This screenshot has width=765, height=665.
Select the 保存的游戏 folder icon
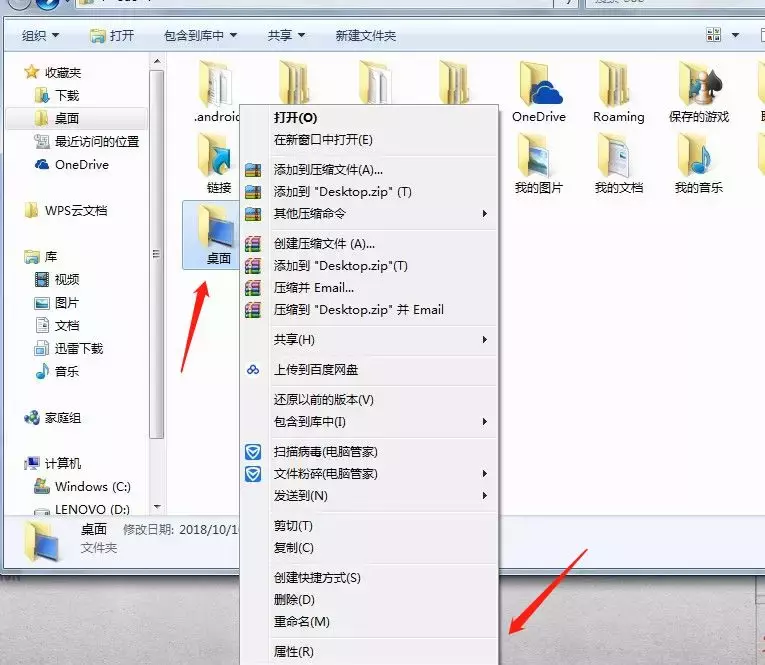click(699, 83)
